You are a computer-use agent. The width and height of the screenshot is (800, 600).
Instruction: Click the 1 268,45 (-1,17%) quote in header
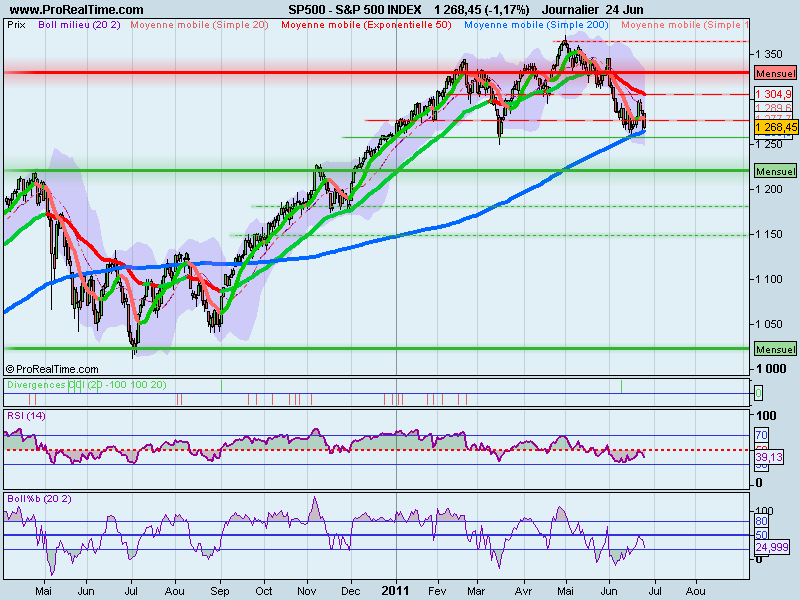(482, 9)
